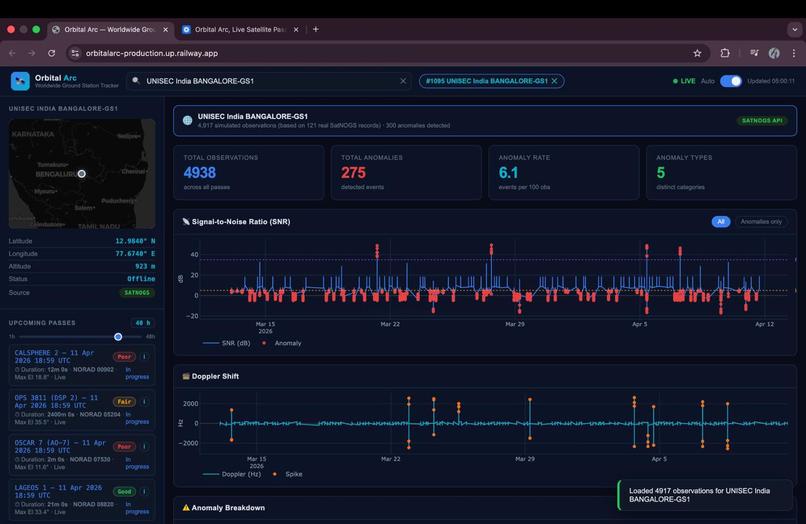Clear the station search field
This screenshot has height=524, width=806.
coord(403,81)
